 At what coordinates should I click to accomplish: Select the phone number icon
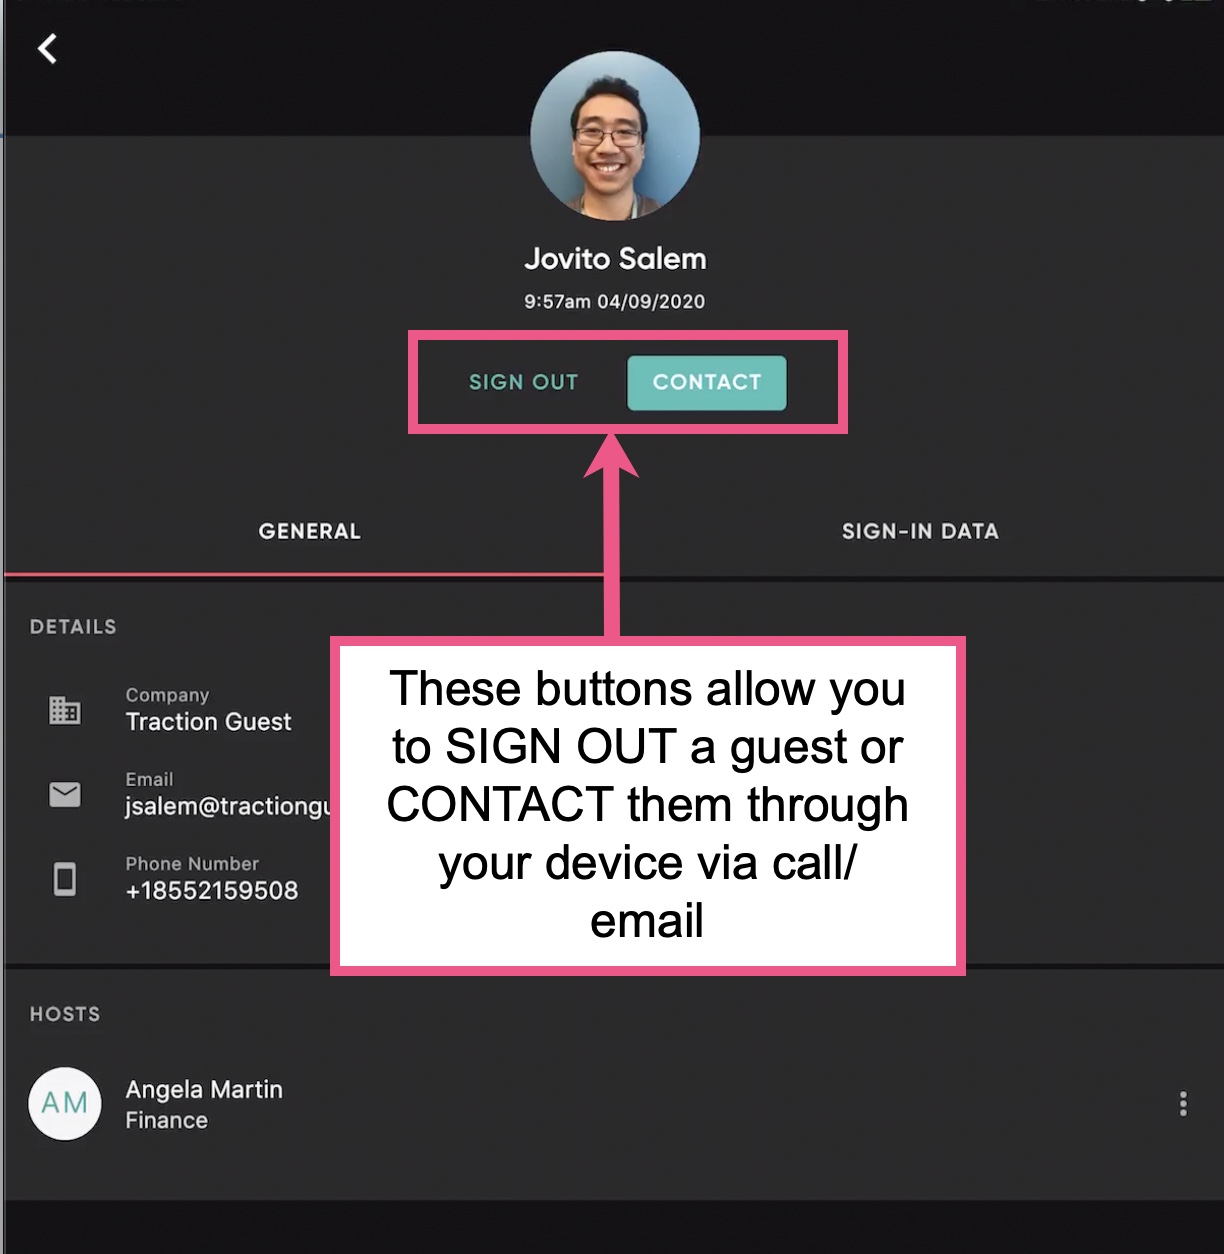tap(64, 879)
